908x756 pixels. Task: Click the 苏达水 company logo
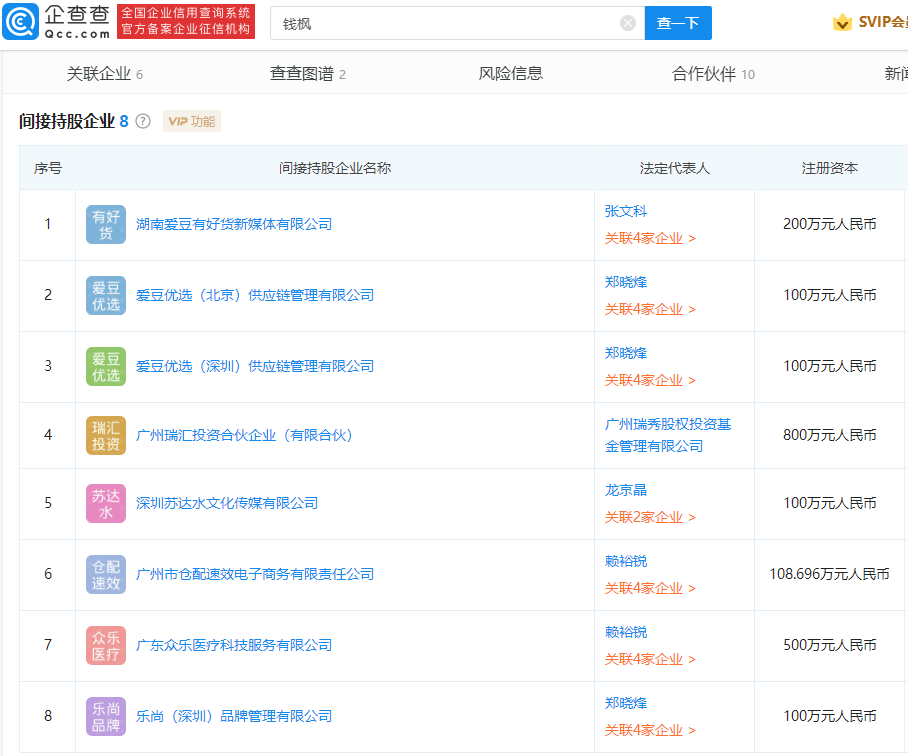[105, 503]
